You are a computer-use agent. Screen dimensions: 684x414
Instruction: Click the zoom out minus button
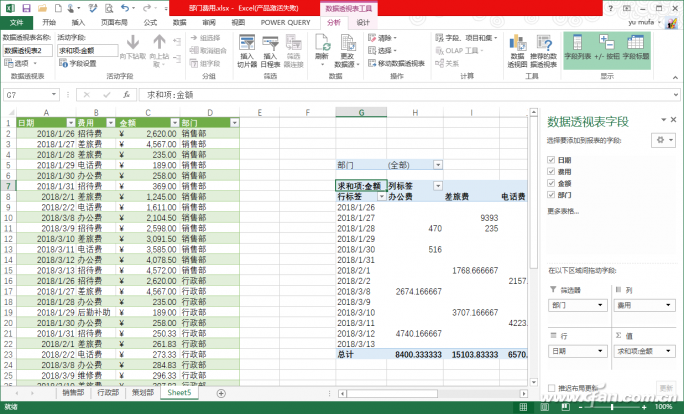pos(580,407)
